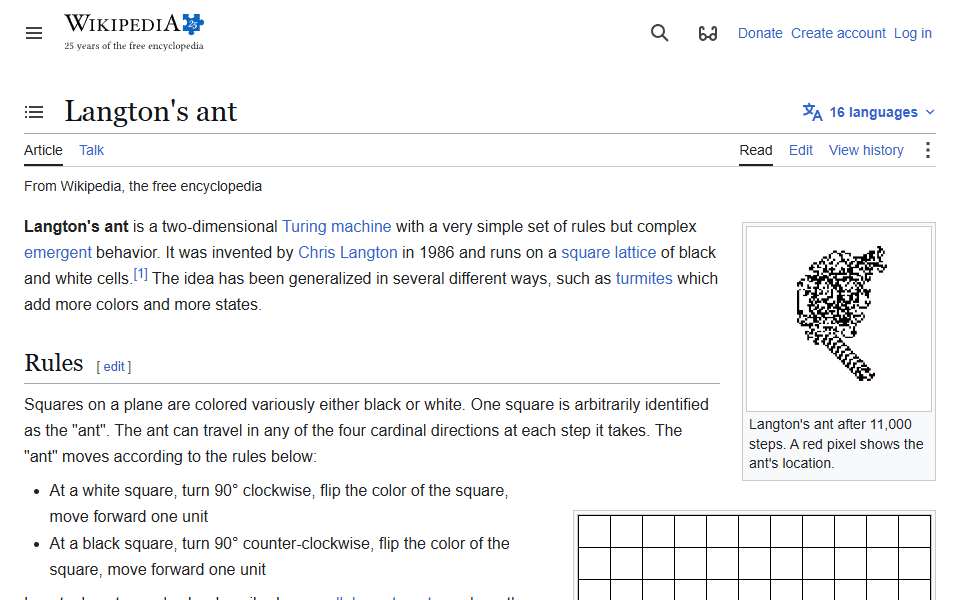This screenshot has height=600, width=960.
Task: Click Create account link
Action: pyautogui.click(x=838, y=34)
